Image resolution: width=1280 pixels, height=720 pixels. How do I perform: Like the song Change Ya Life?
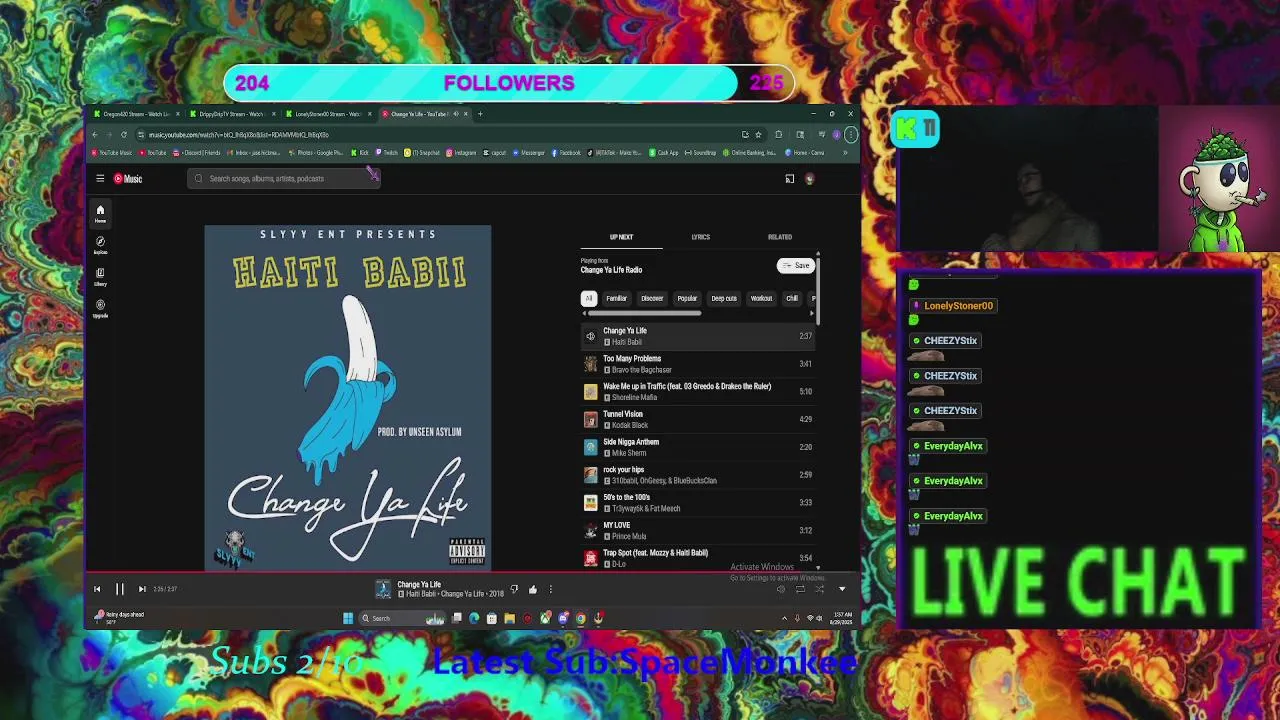[532, 590]
